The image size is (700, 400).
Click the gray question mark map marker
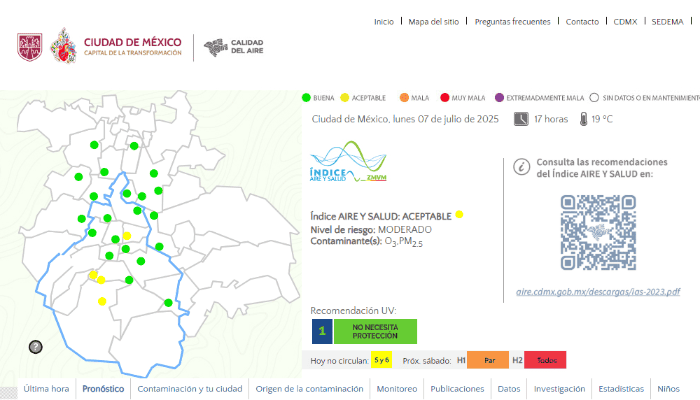[x=36, y=347]
